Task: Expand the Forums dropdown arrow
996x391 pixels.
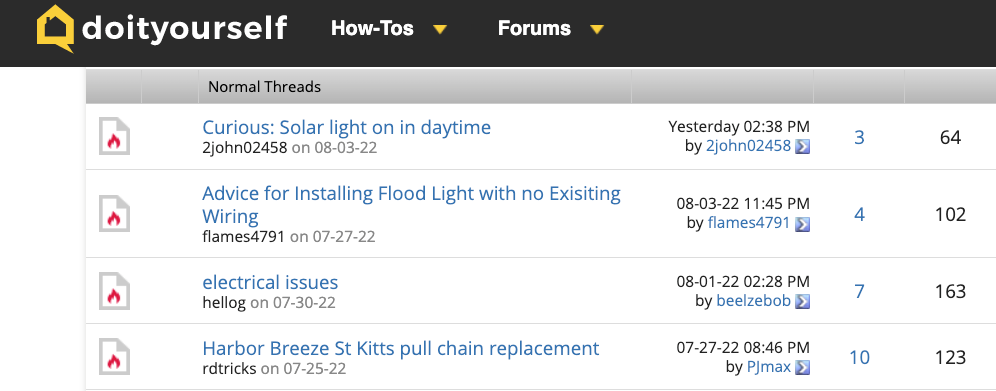Action: (596, 29)
